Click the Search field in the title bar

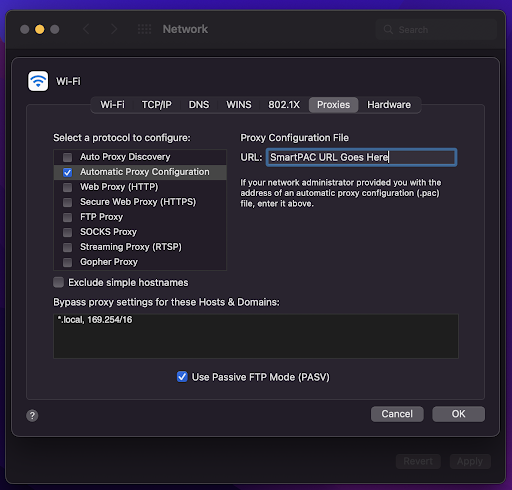436,29
